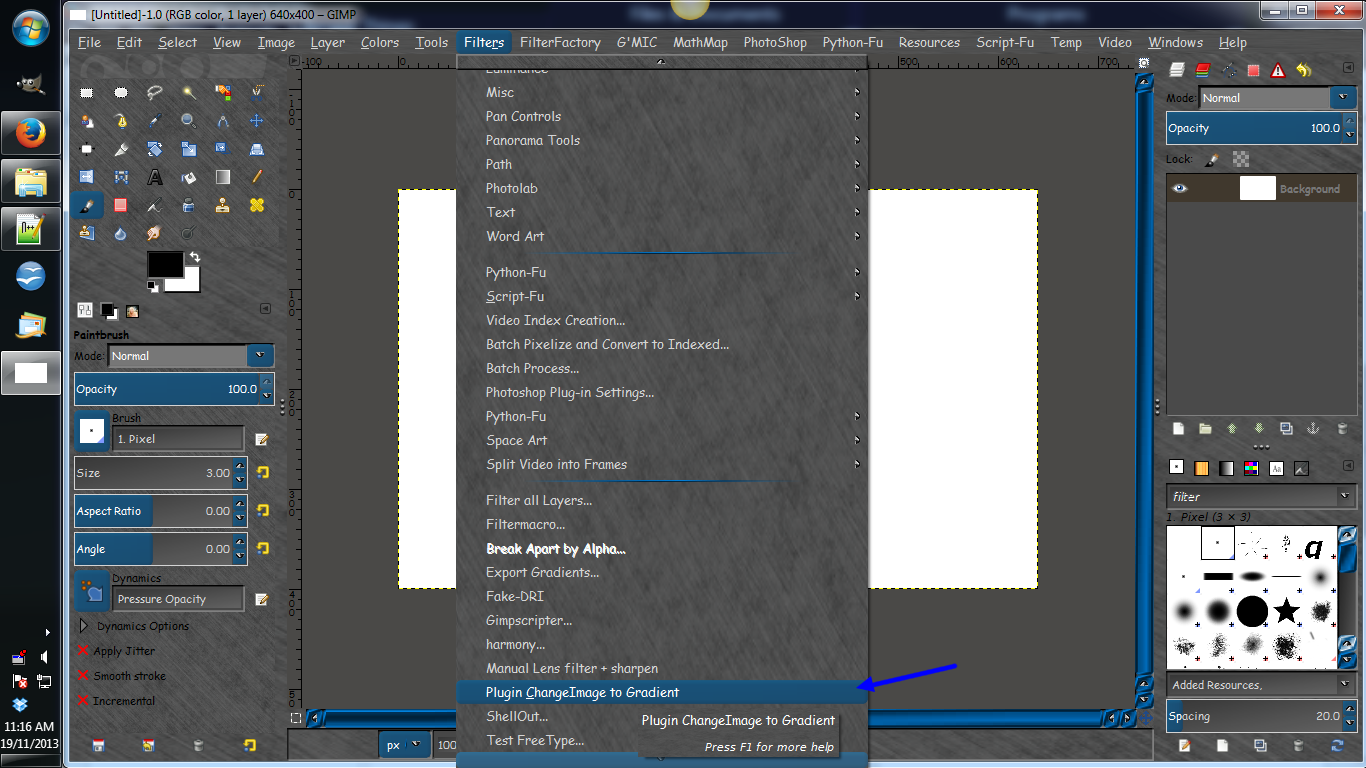Open the layer Mode dropdown
1366x768 pixels.
click(x=1277, y=98)
